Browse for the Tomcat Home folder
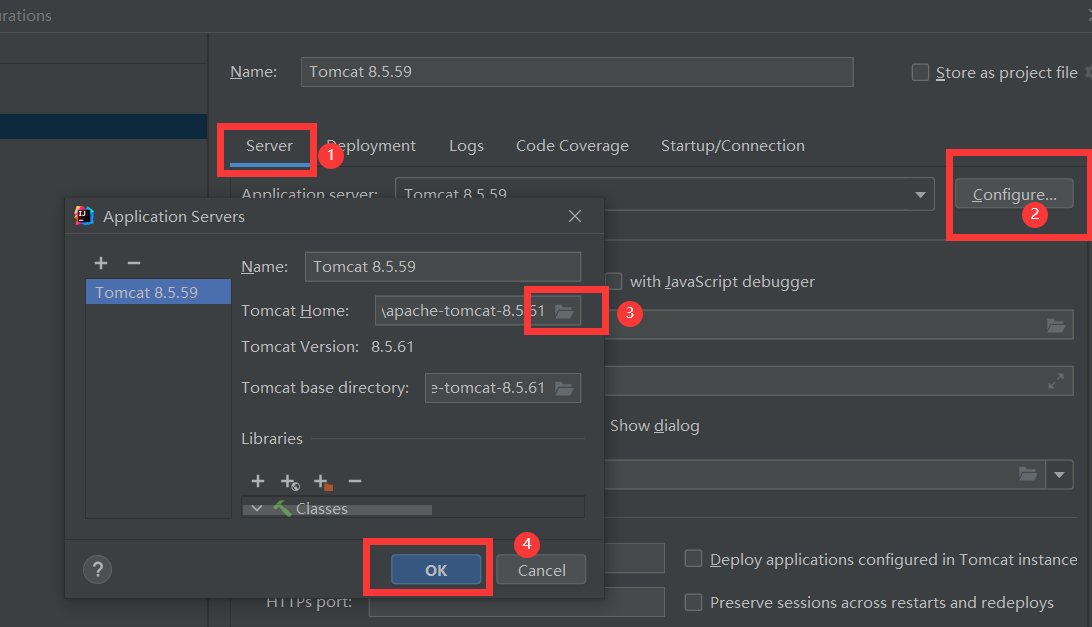Image resolution: width=1092 pixels, height=627 pixels. (x=564, y=311)
